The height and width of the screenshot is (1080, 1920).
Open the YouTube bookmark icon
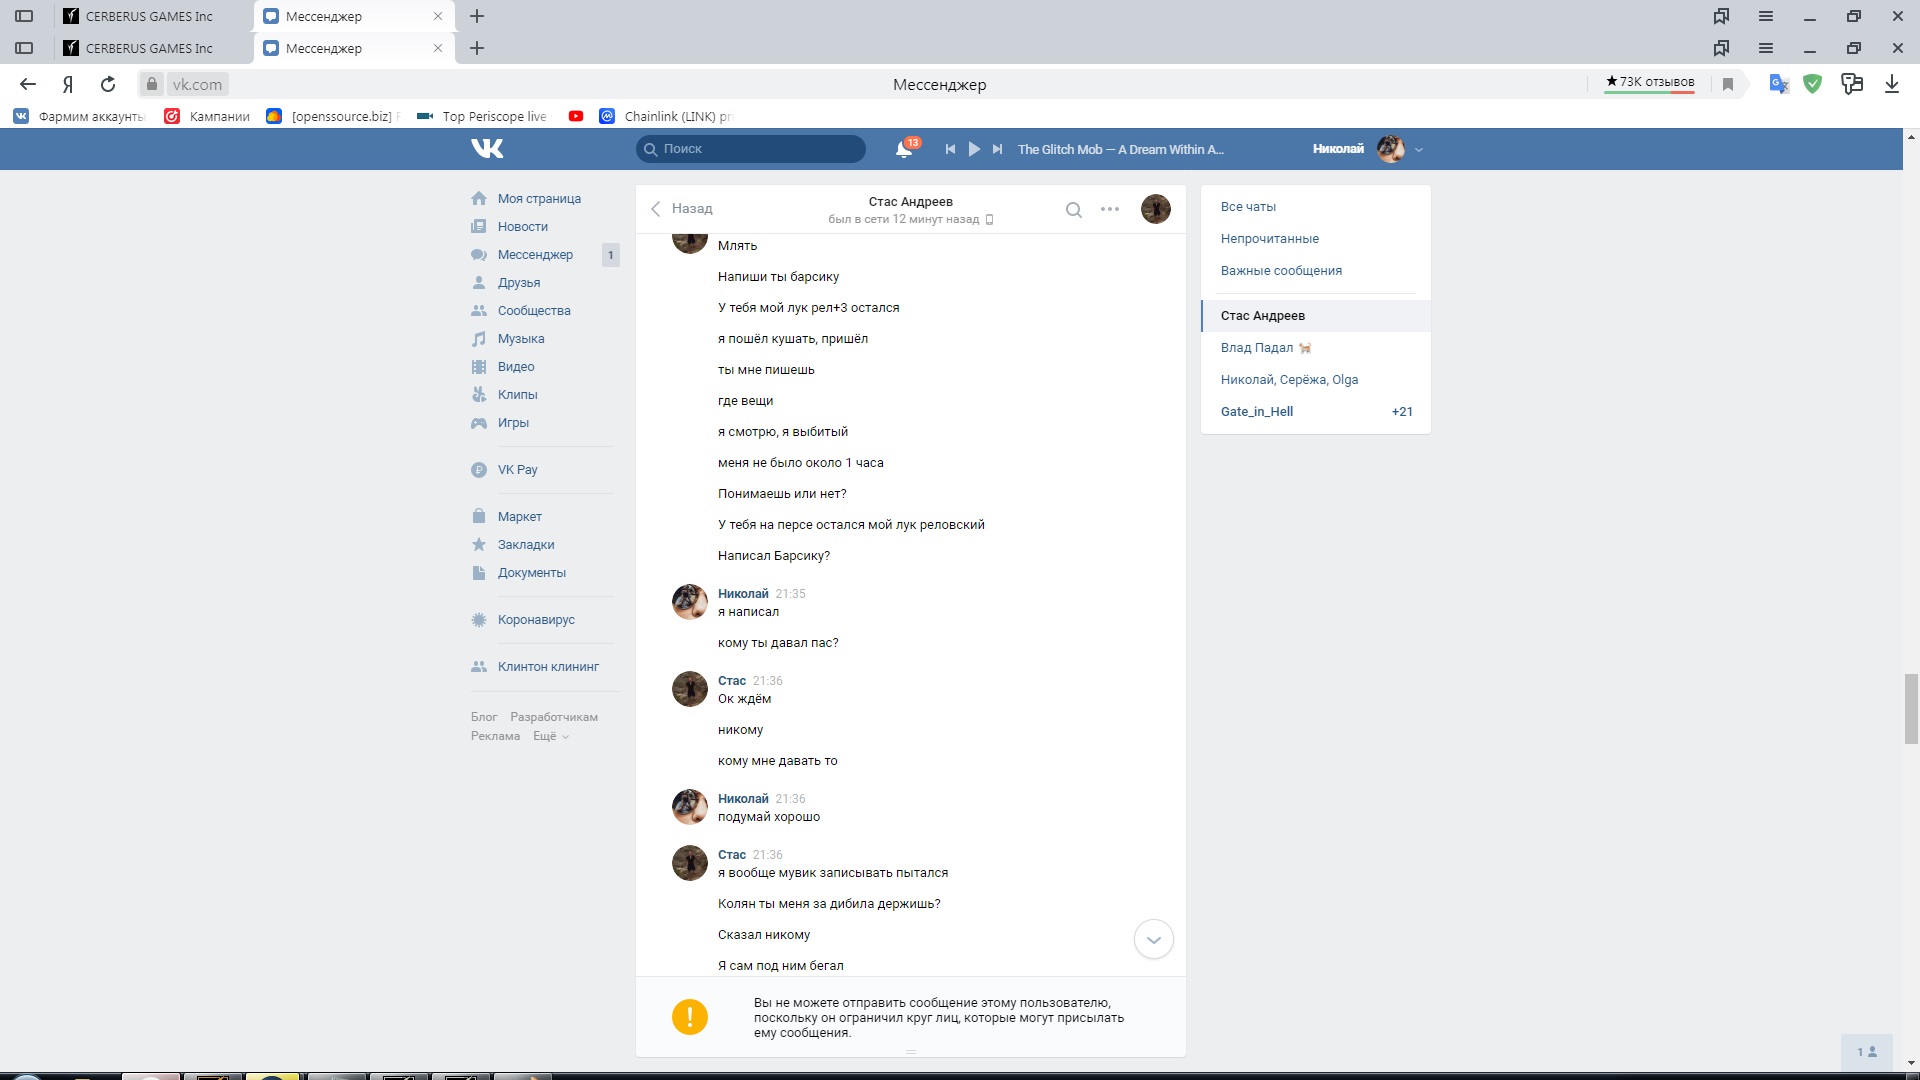click(x=576, y=116)
